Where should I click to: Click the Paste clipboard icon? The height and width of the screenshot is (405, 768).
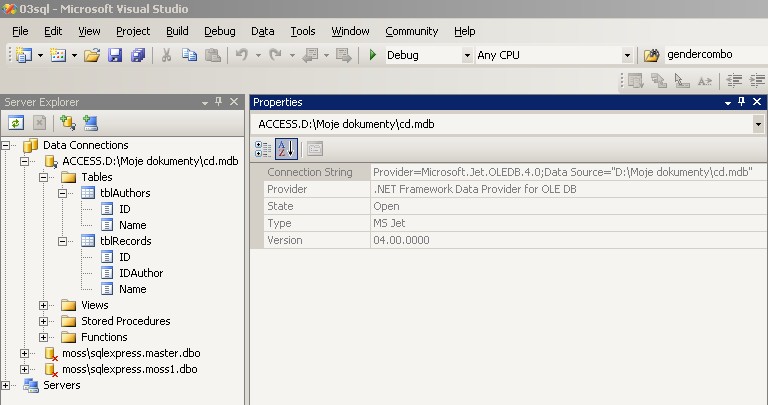213,55
